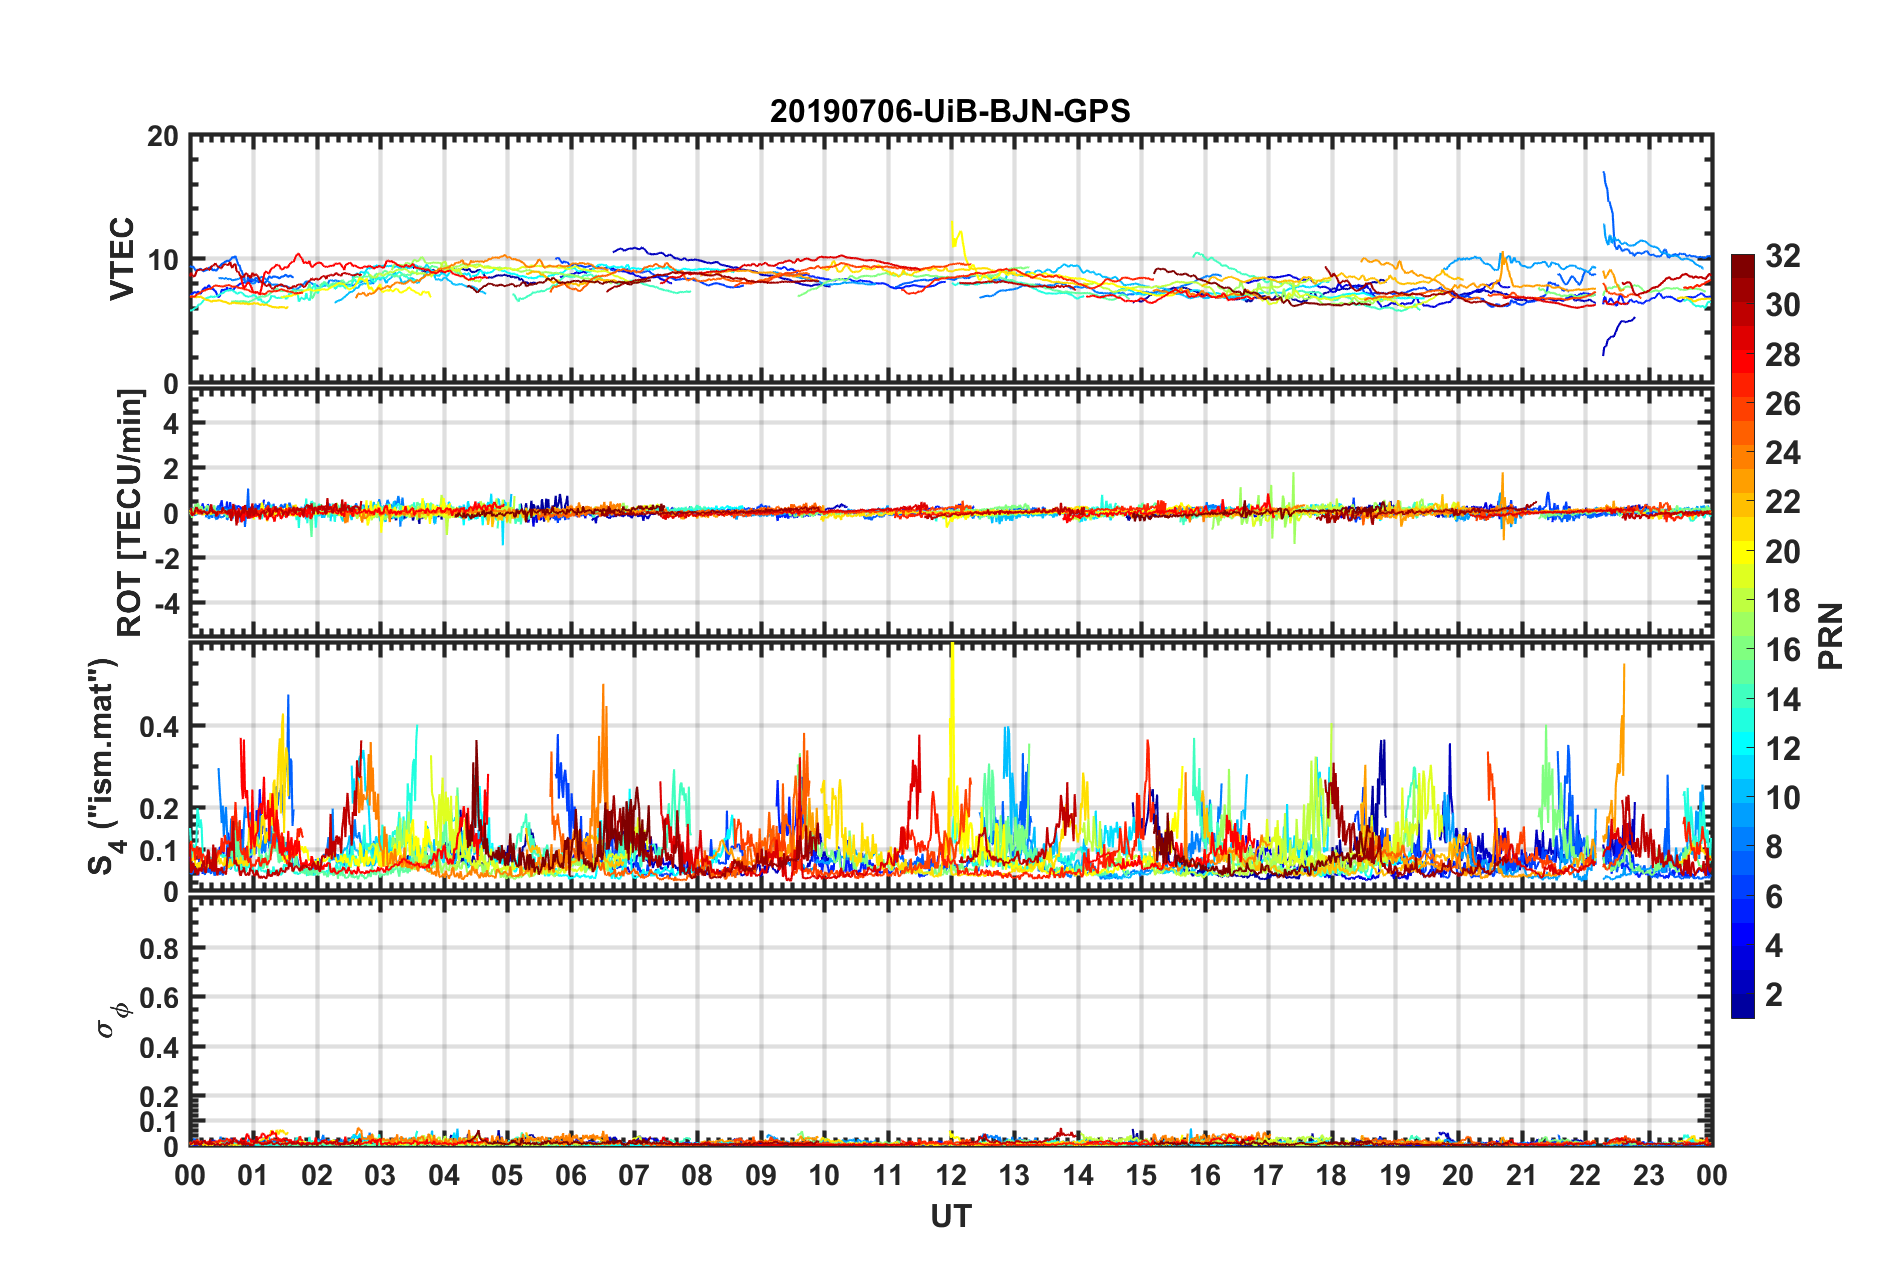Click x-axis tick label 01

pyautogui.click(x=253, y=1175)
